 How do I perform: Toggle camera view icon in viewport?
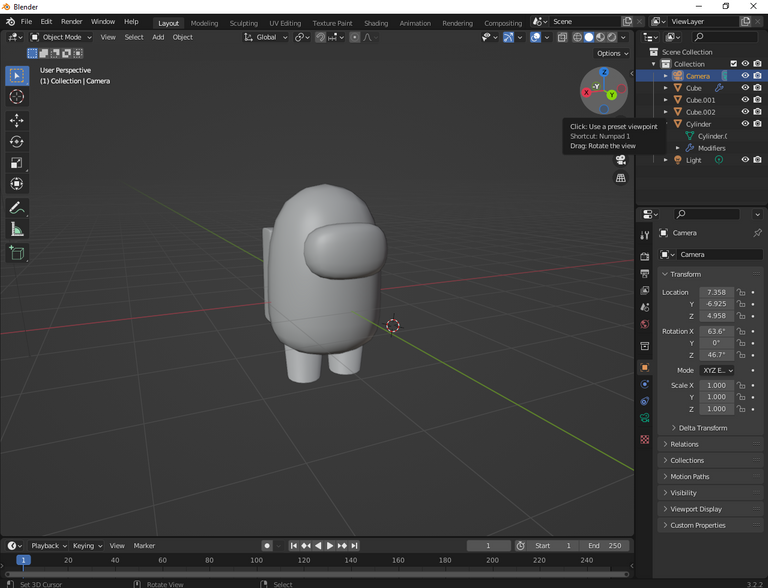tap(621, 160)
